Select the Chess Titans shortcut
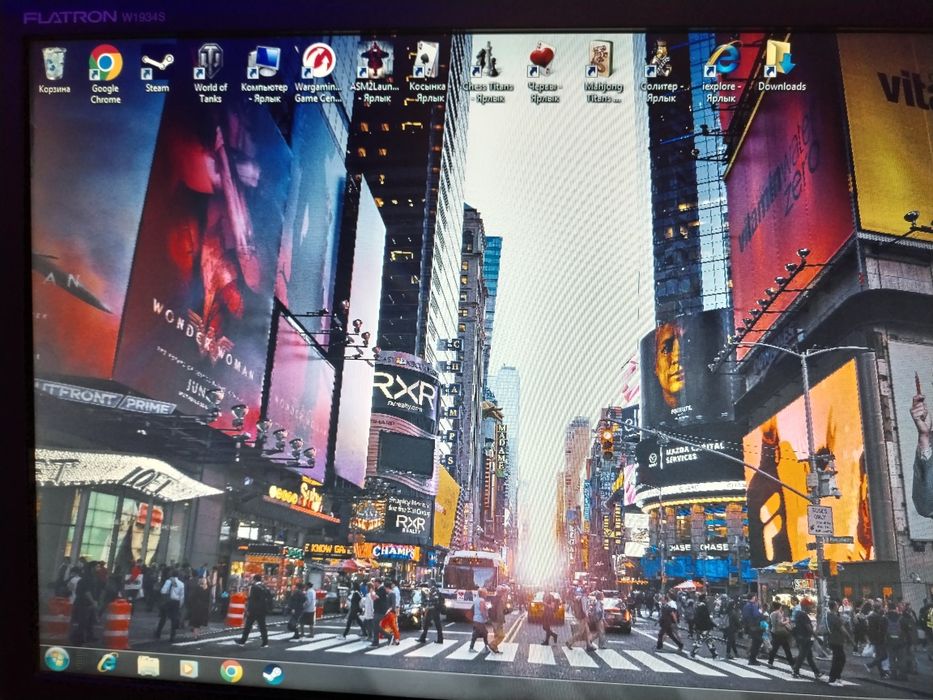 (487, 72)
